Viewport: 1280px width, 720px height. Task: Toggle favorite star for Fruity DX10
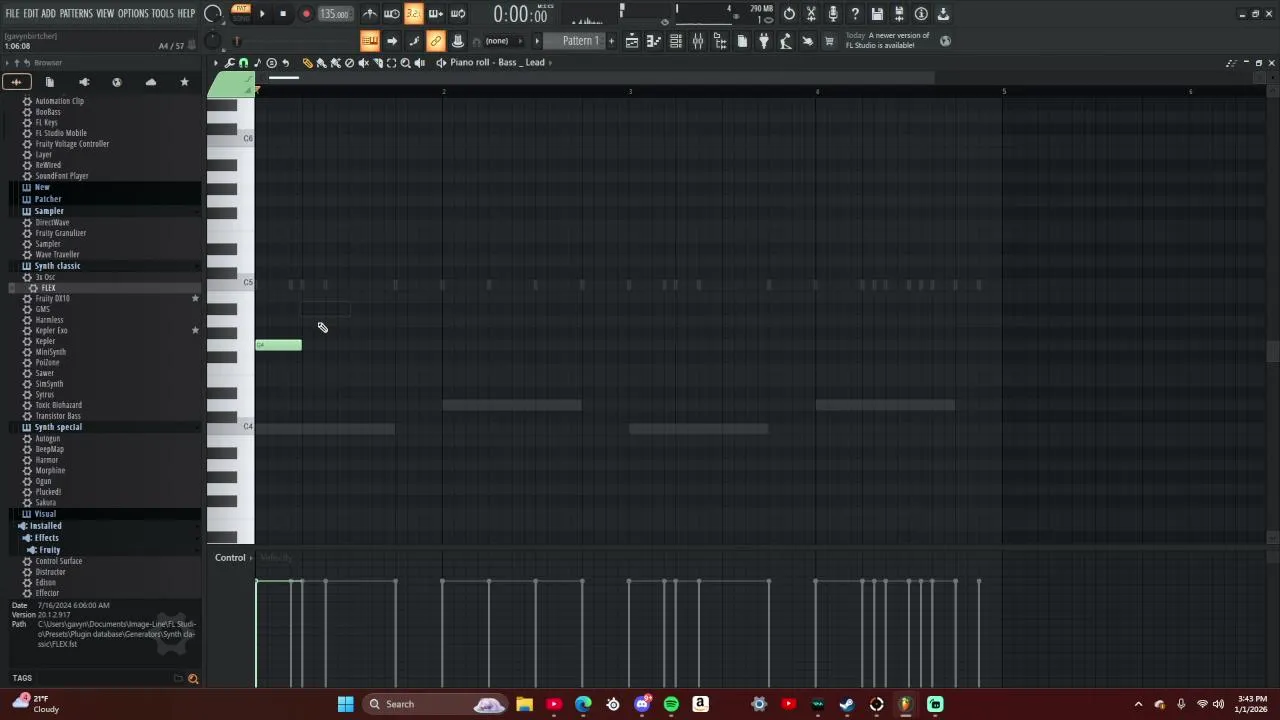[x=195, y=299]
